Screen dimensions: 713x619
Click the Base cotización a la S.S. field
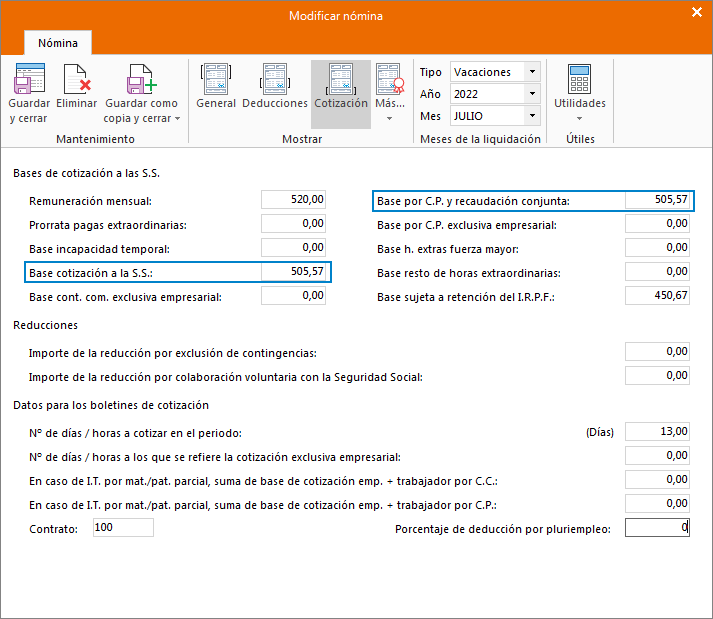[293, 271]
